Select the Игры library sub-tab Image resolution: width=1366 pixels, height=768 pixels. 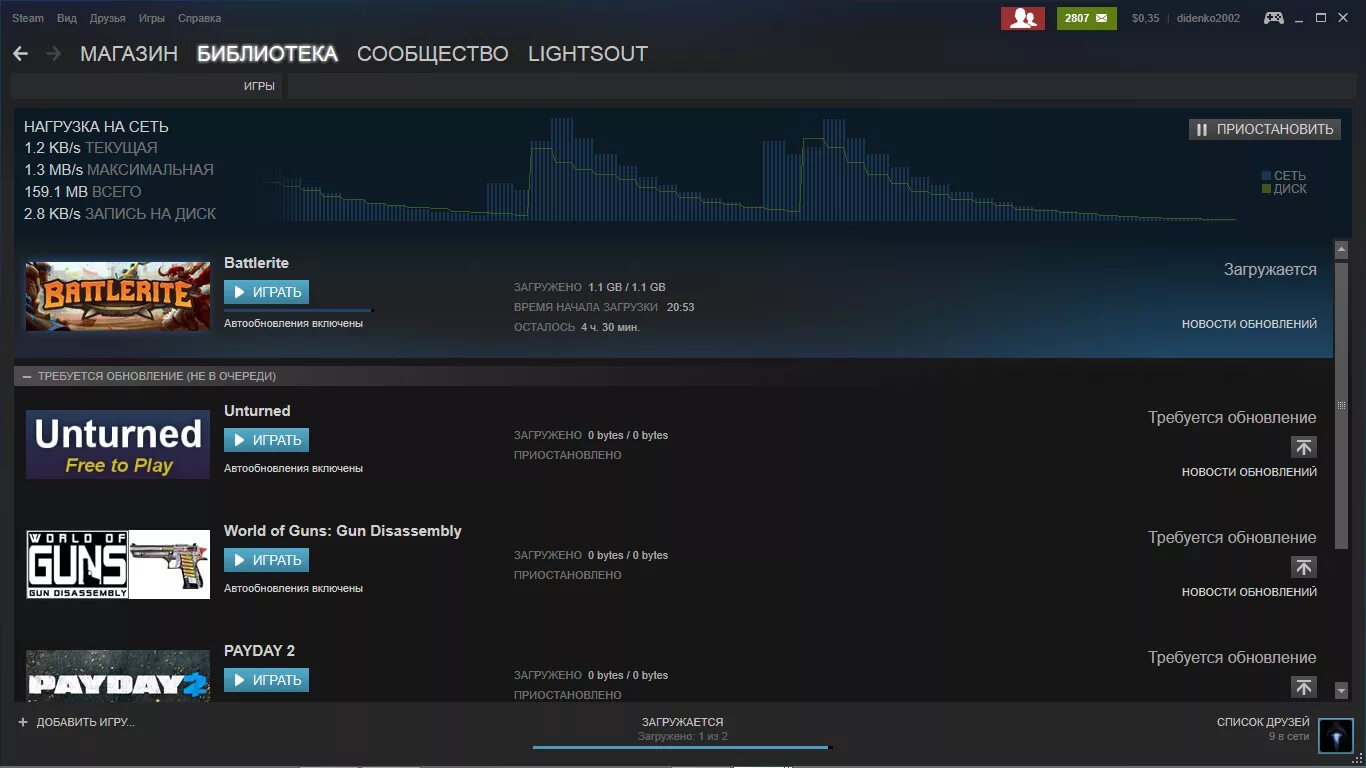coord(259,87)
